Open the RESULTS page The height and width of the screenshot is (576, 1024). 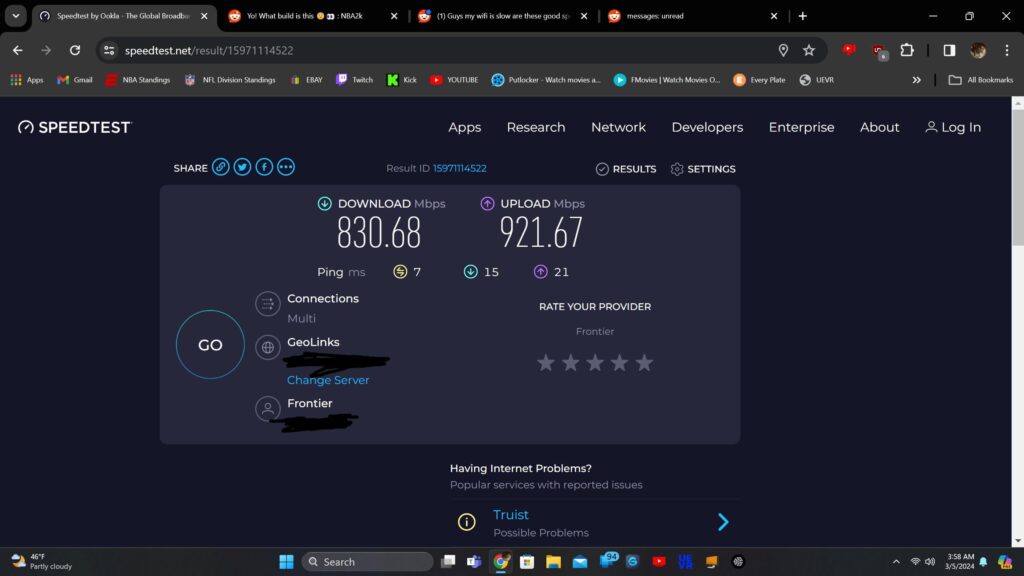626,168
